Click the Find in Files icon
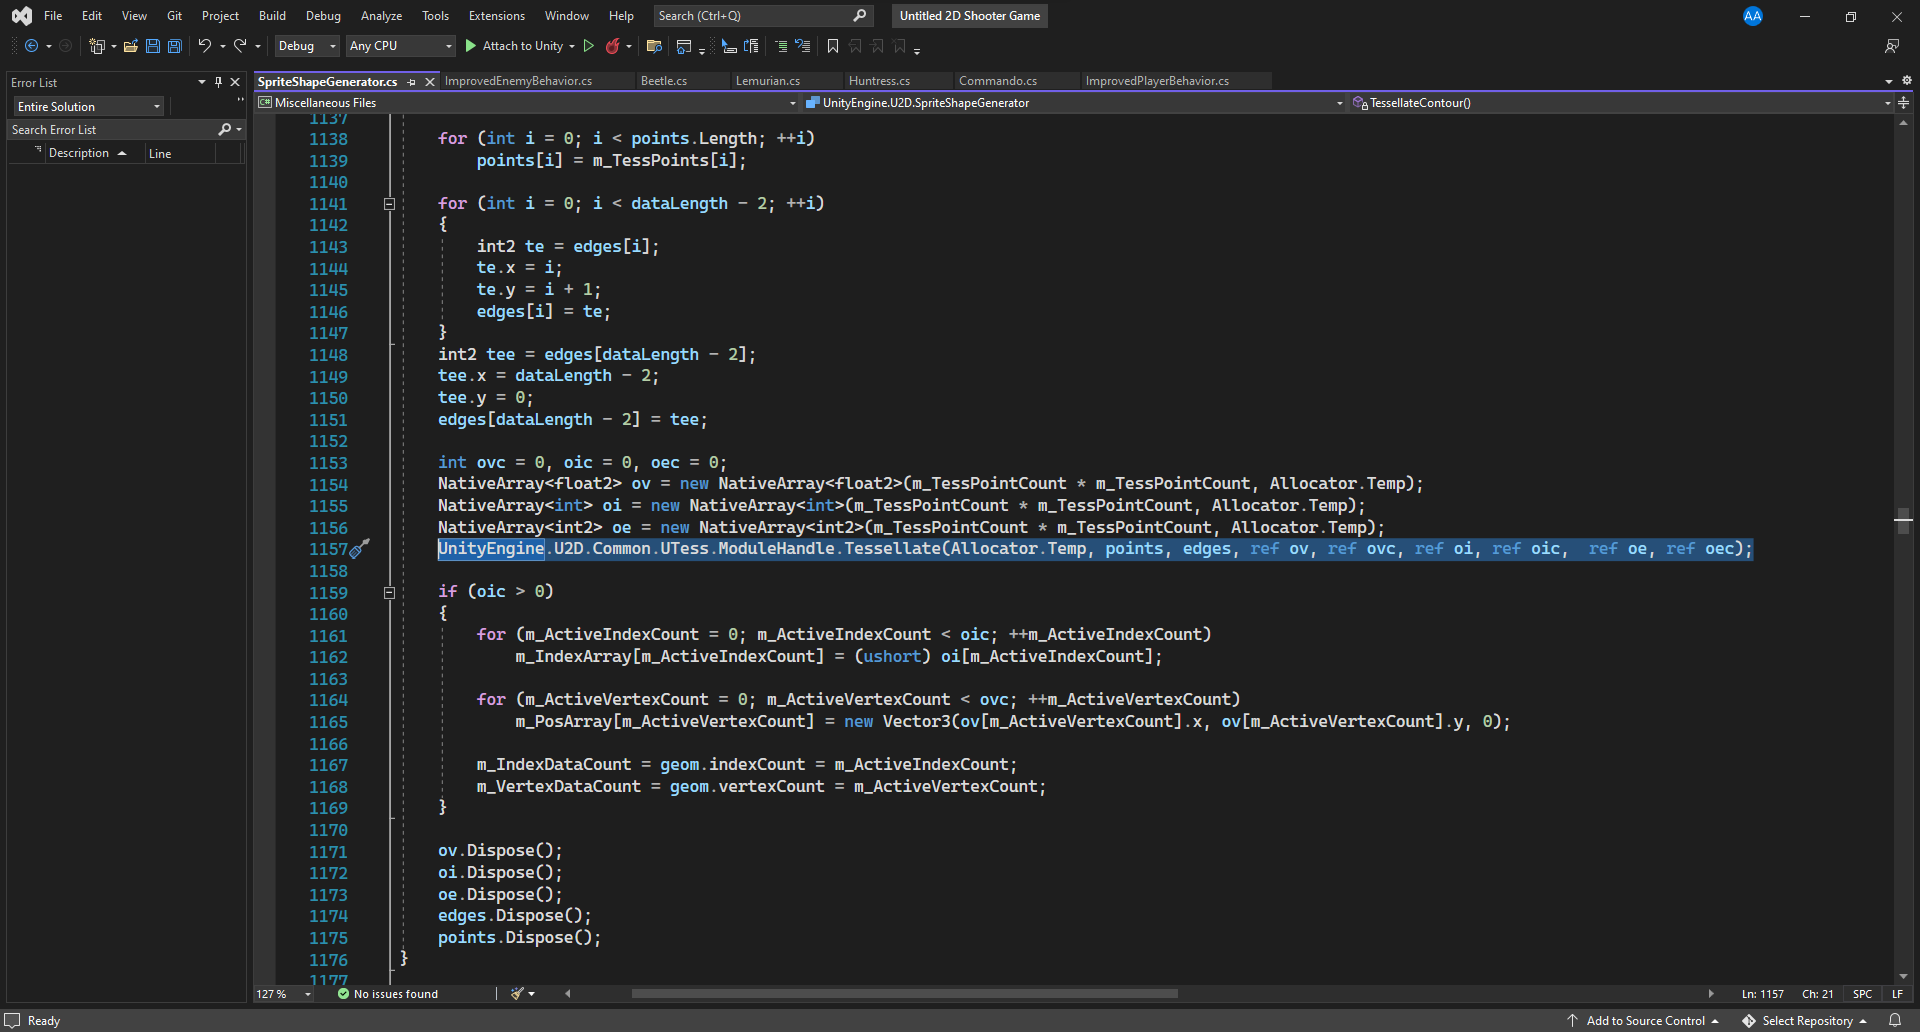 click(x=654, y=46)
